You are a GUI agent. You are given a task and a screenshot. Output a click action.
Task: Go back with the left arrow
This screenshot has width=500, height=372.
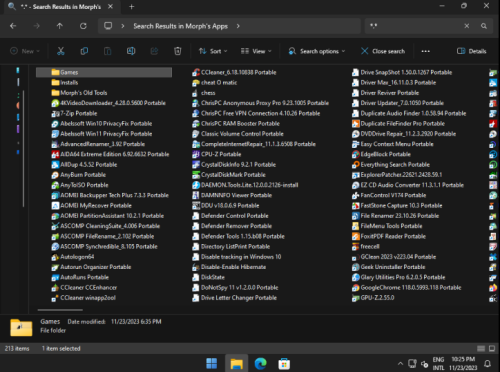[x=13, y=26]
